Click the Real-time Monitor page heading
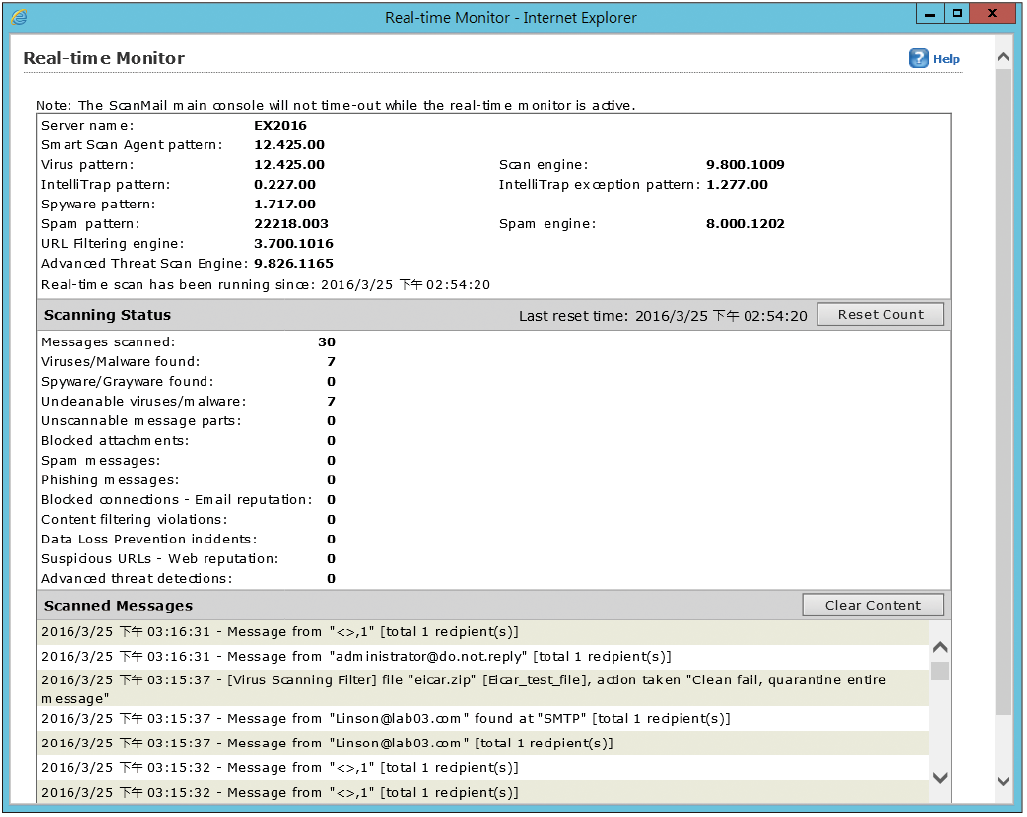Image resolution: width=1027 pixels, height=817 pixels. click(104, 58)
